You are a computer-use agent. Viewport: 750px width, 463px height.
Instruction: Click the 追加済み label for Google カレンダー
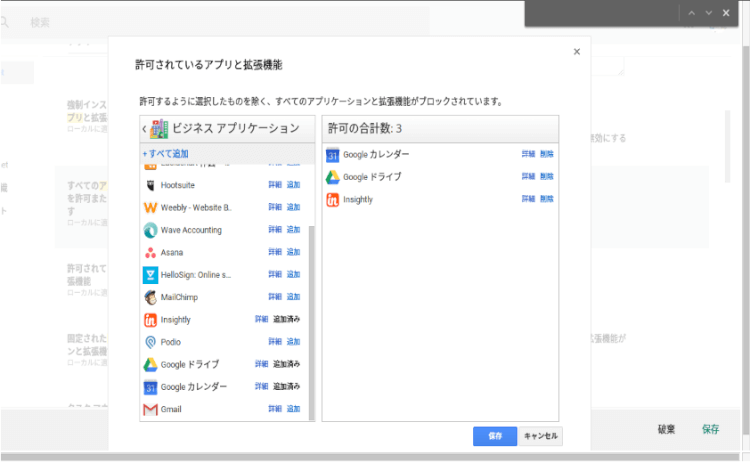(x=287, y=386)
